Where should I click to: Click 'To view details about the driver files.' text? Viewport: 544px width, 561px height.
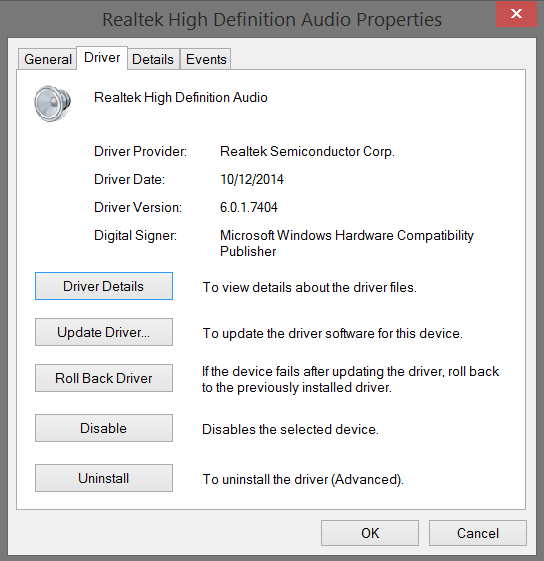tap(310, 287)
